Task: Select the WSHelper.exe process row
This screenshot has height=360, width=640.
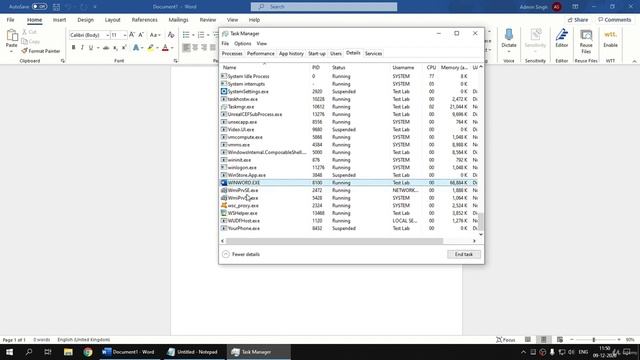Action: pos(349,213)
